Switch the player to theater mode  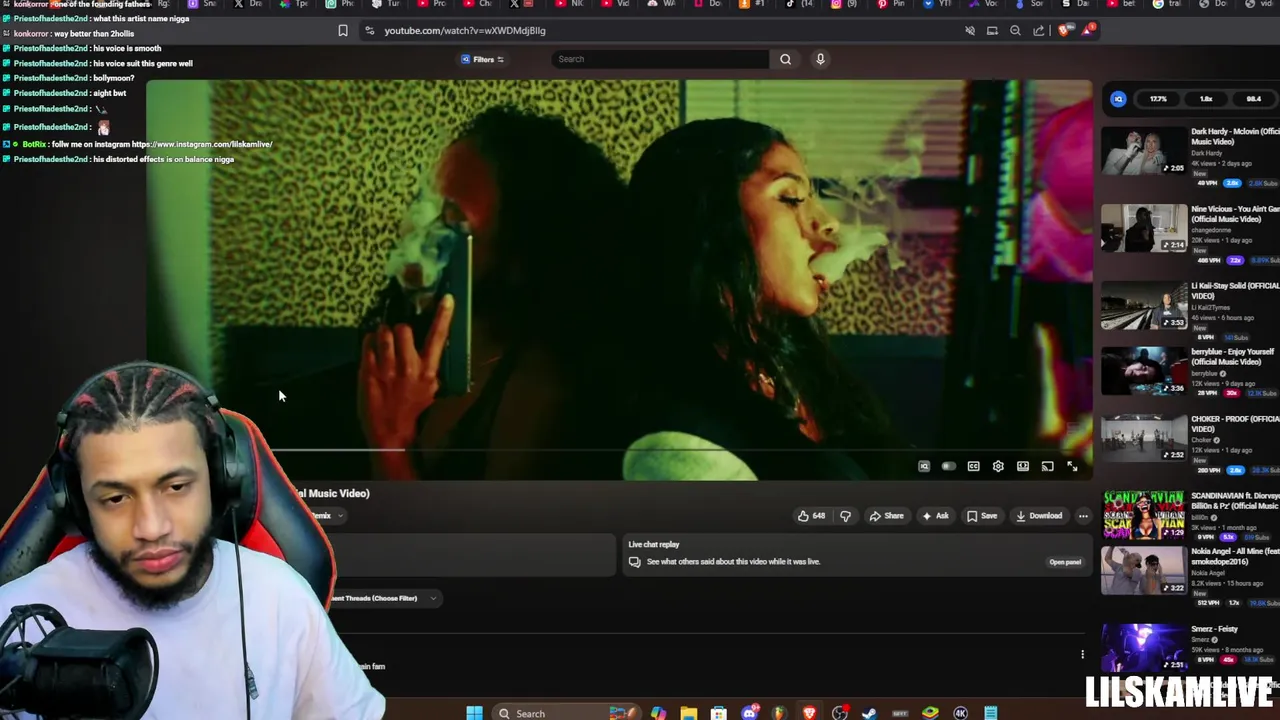coord(1023,466)
